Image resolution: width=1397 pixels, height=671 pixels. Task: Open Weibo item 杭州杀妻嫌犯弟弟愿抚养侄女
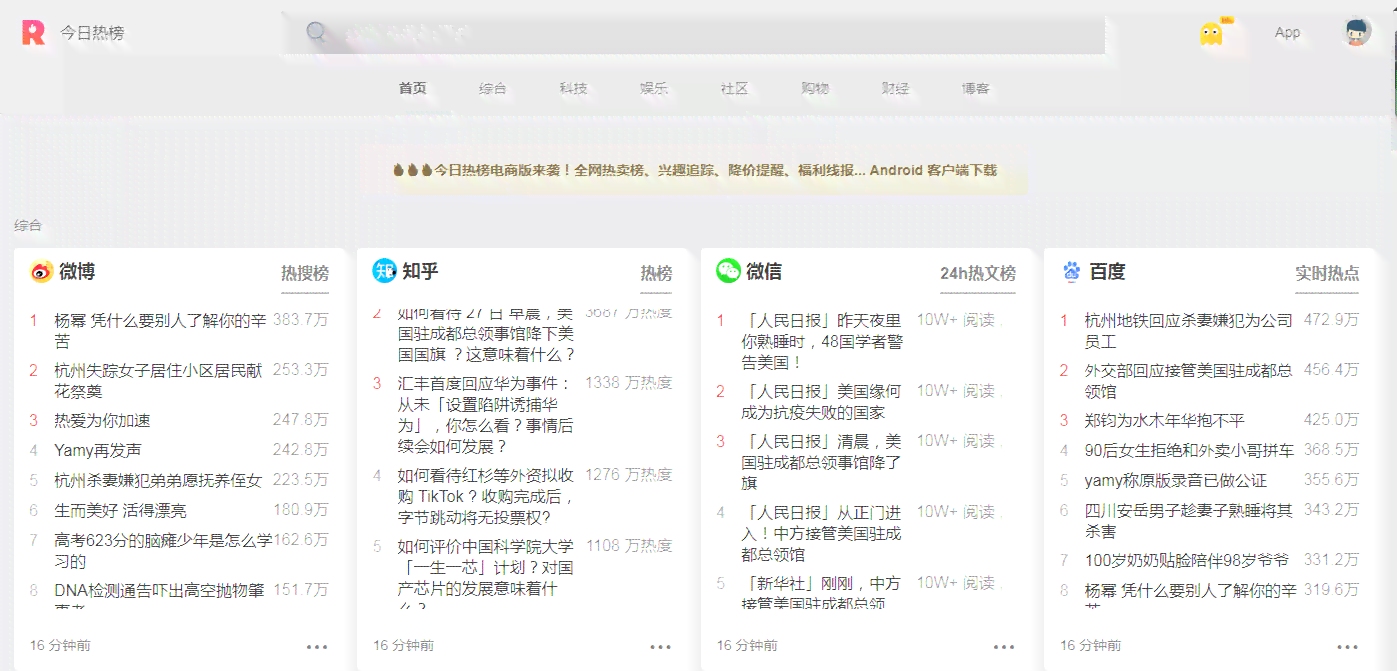(x=158, y=480)
